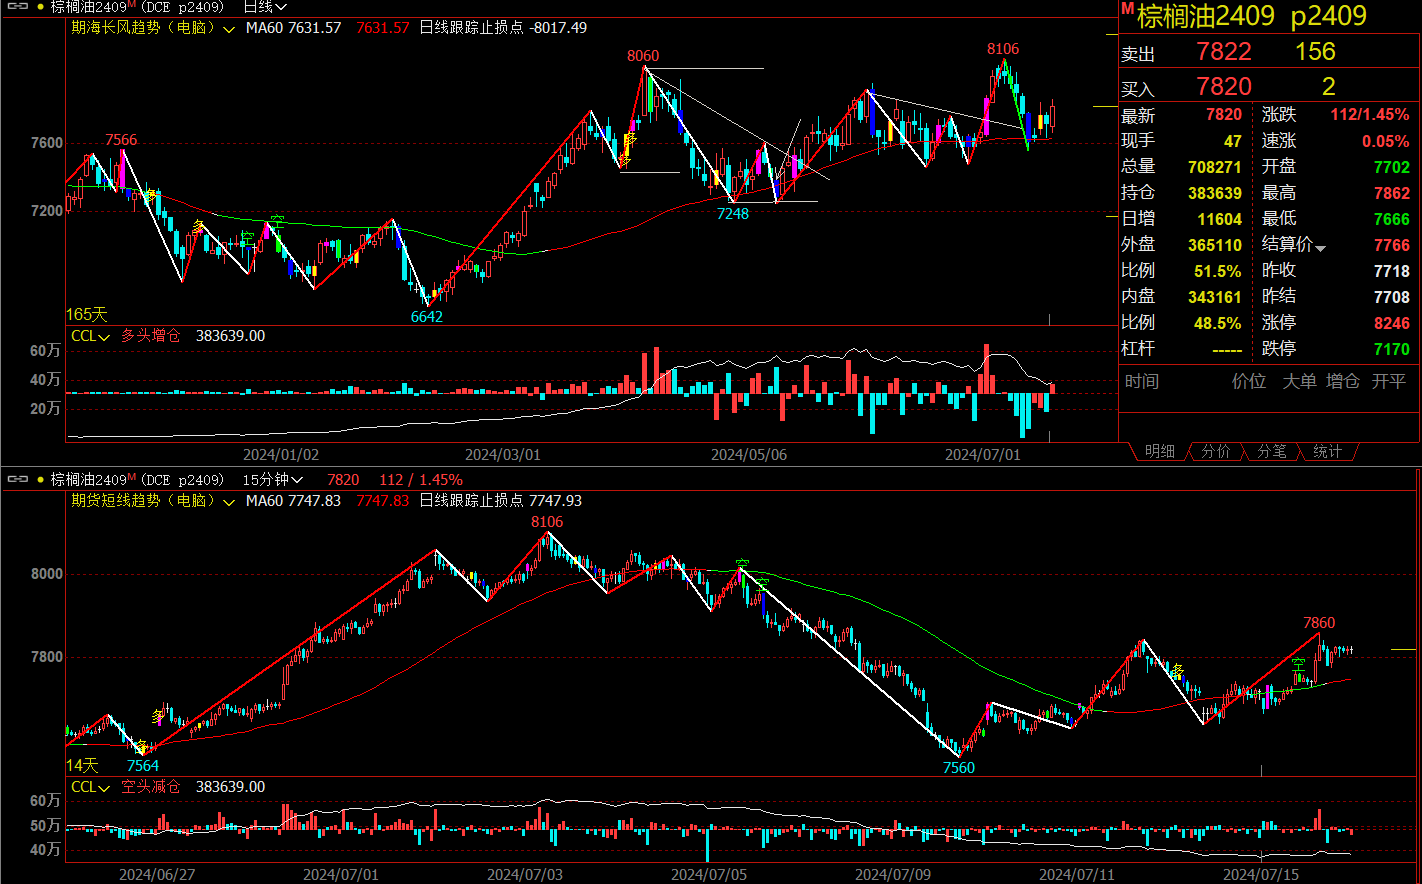
Task: Click the 多 signal marker below 8060 peak
Action: (x=629, y=141)
